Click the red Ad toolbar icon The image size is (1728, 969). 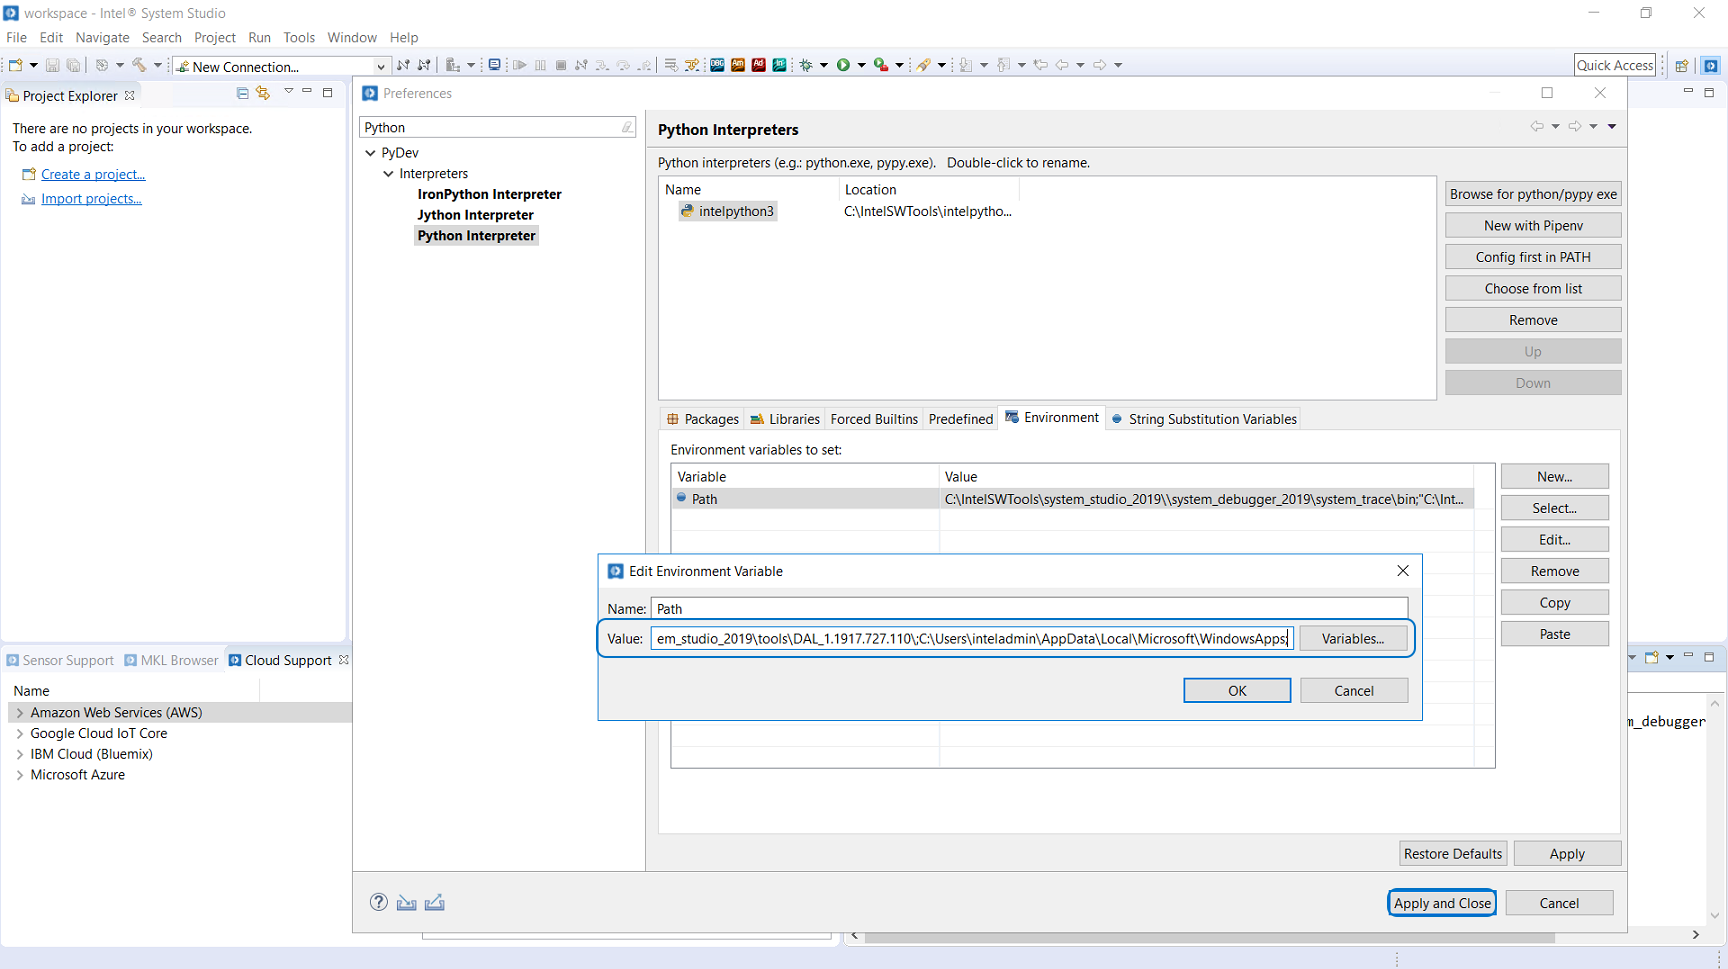coord(759,65)
